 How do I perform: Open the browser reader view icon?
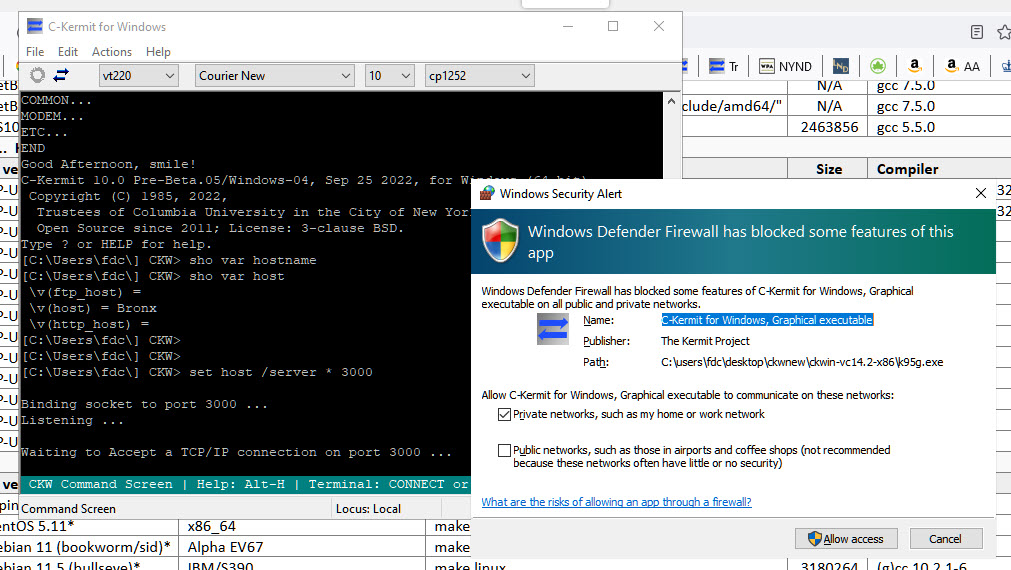coord(977,32)
